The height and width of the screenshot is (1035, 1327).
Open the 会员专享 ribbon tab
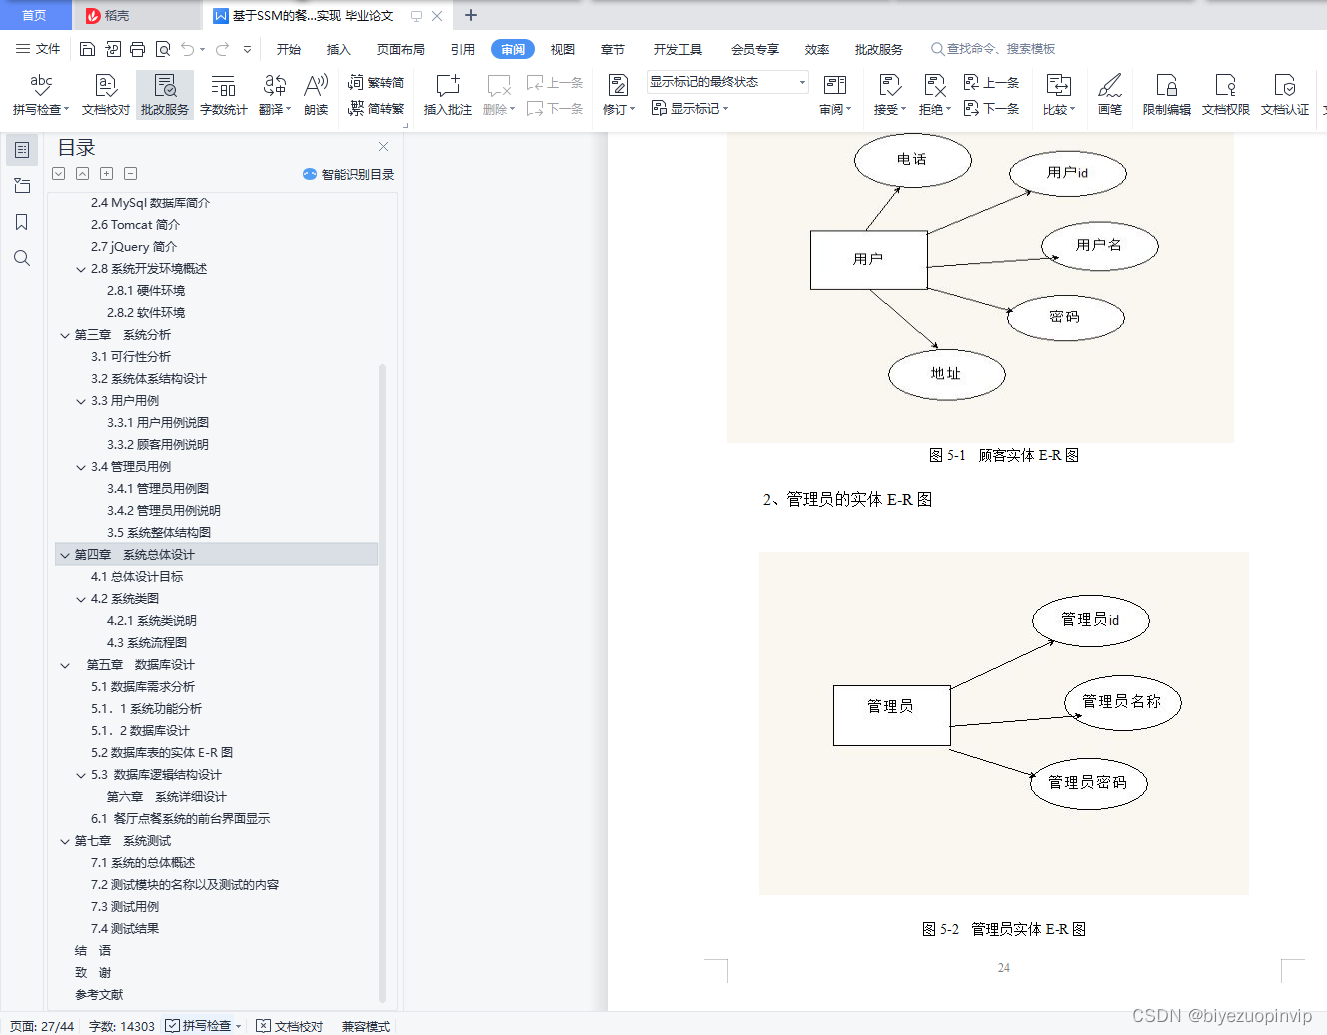[x=755, y=49]
